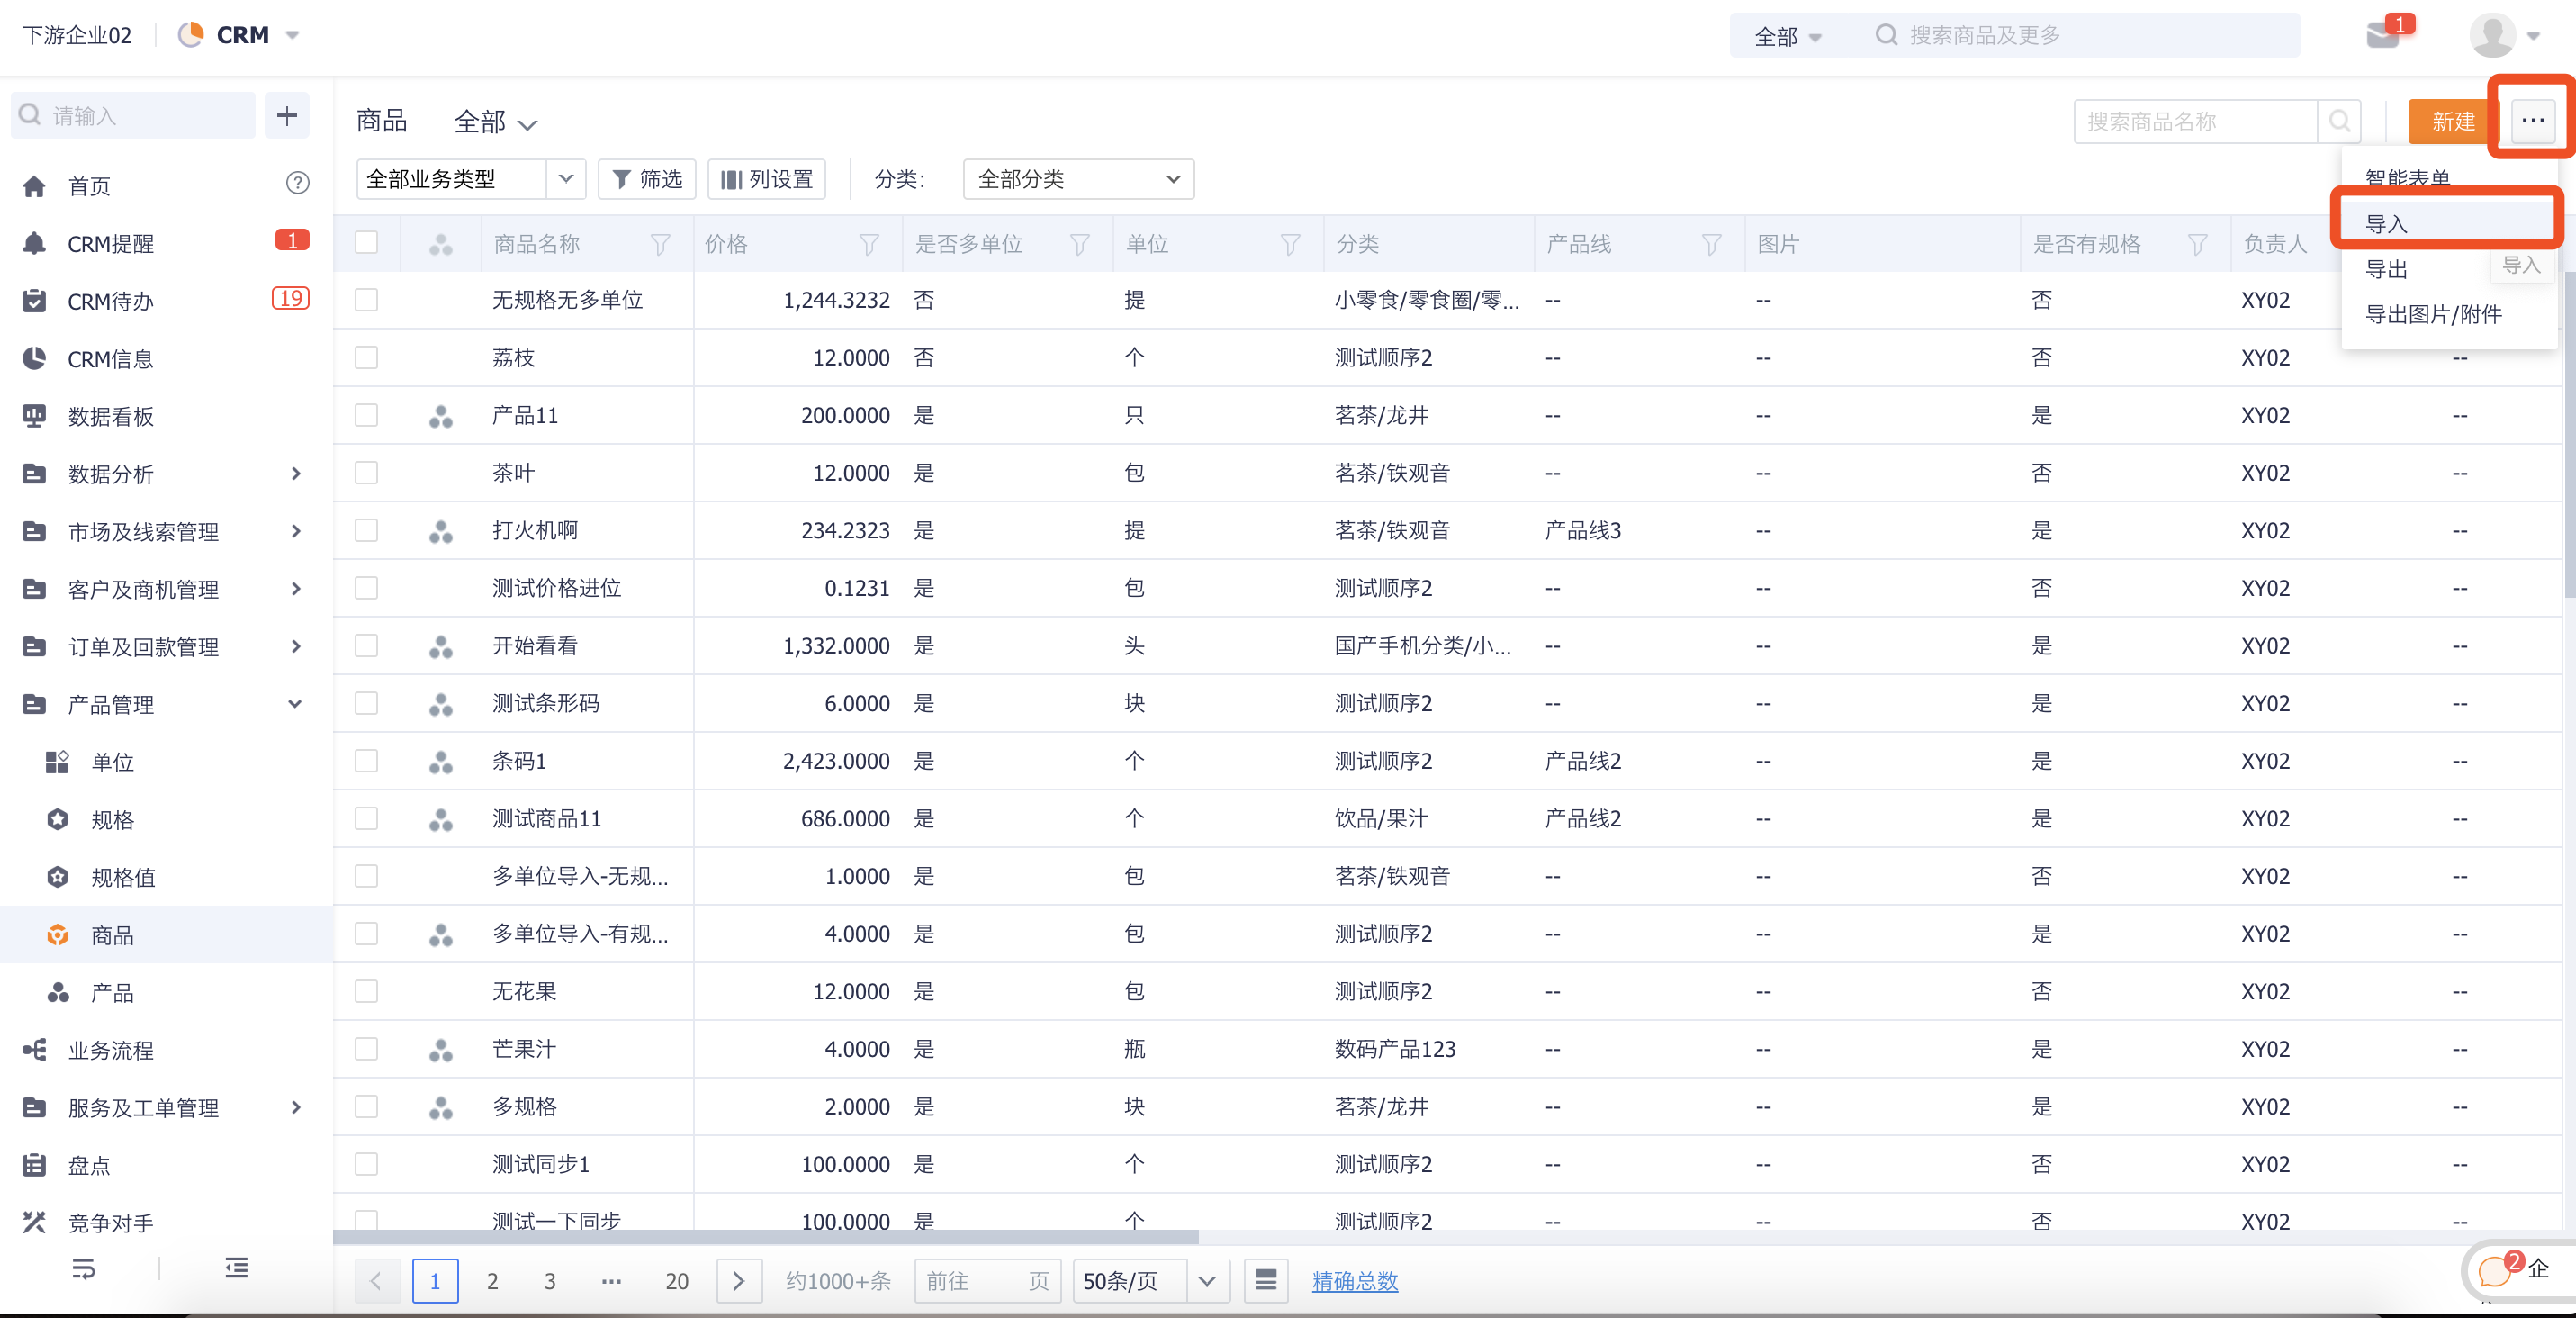Open the 全部分类 category dropdown
Viewport: 2576px width, 1318px height.
1078,179
